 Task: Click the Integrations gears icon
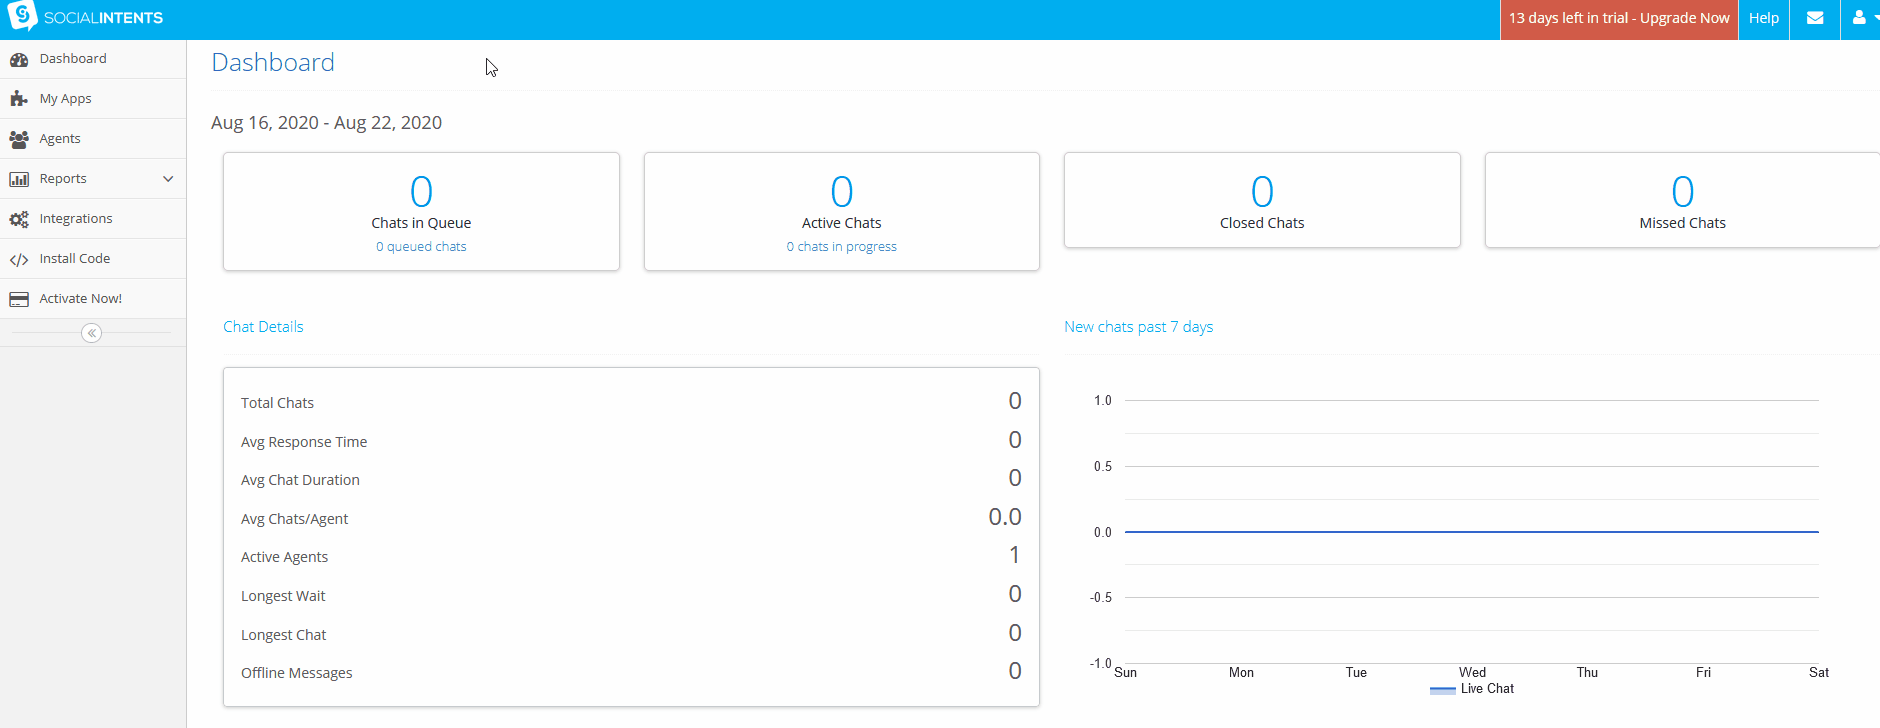tap(19, 219)
